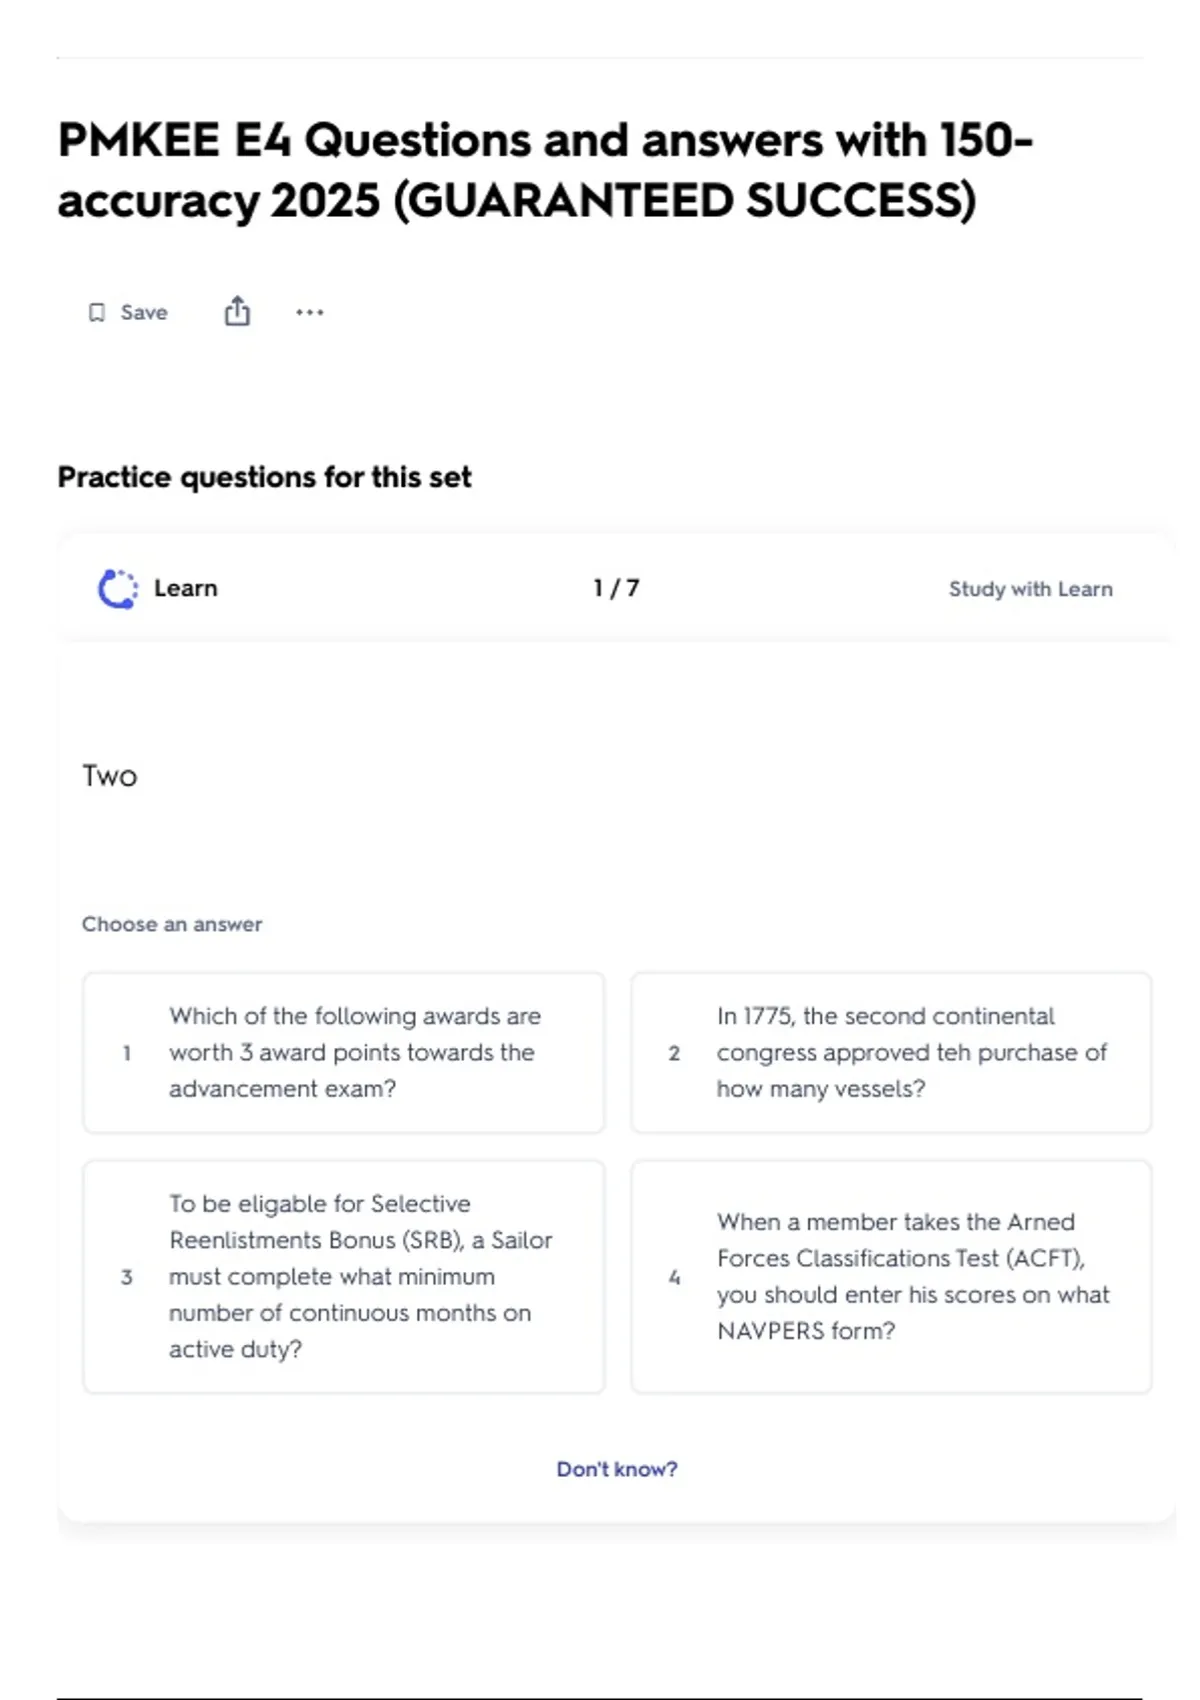Viewport: 1200px width, 1700px height.
Task: Click the prompt term Two
Action: click(x=110, y=776)
